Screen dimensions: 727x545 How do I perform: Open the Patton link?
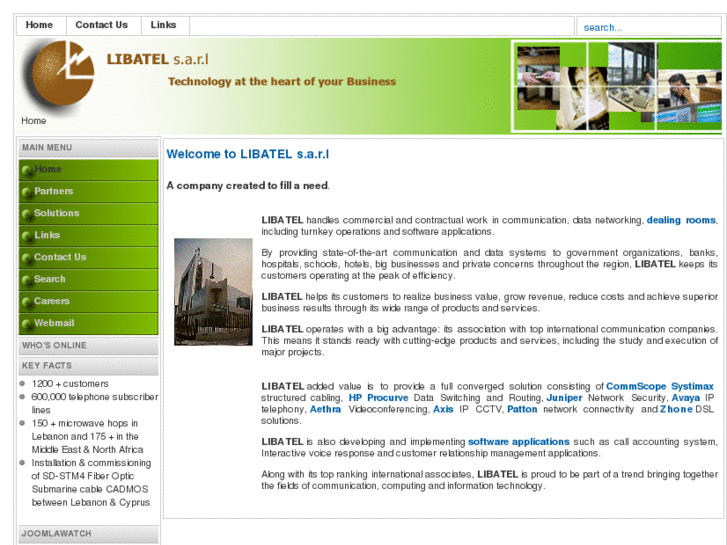[x=522, y=410]
